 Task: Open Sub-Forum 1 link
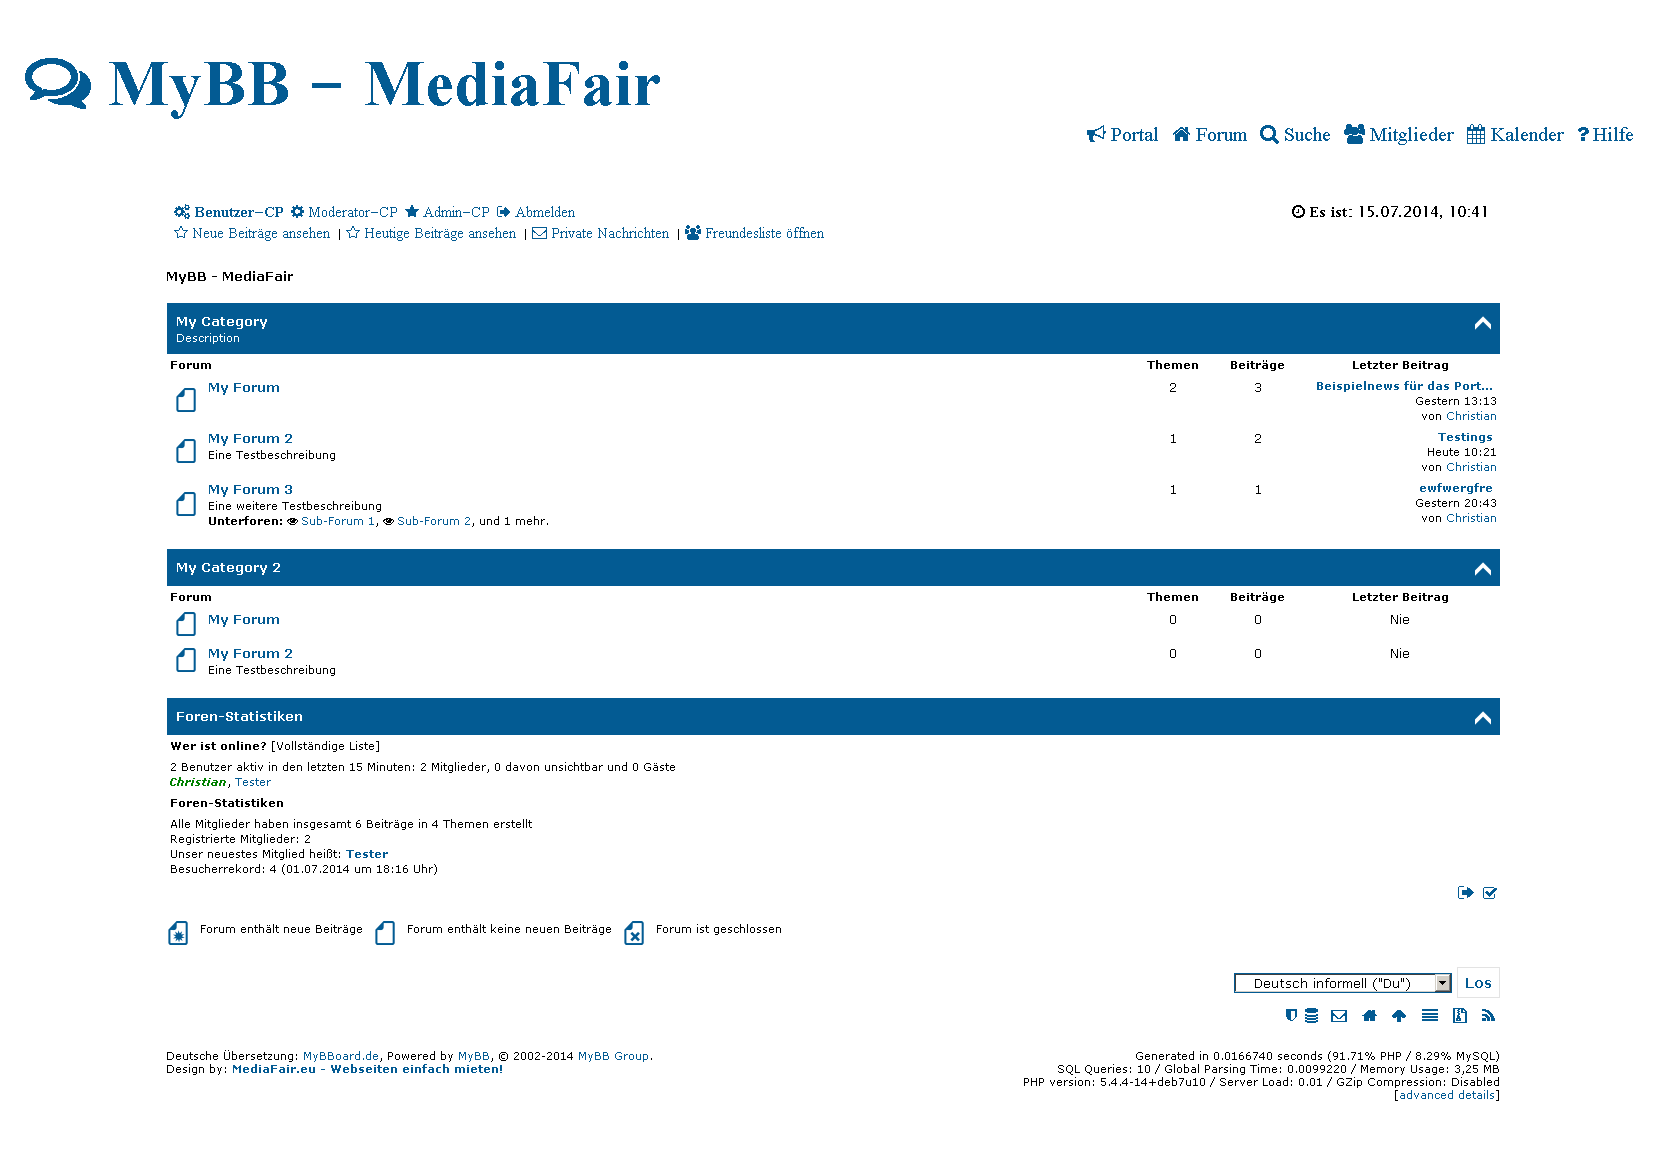[338, 521]
